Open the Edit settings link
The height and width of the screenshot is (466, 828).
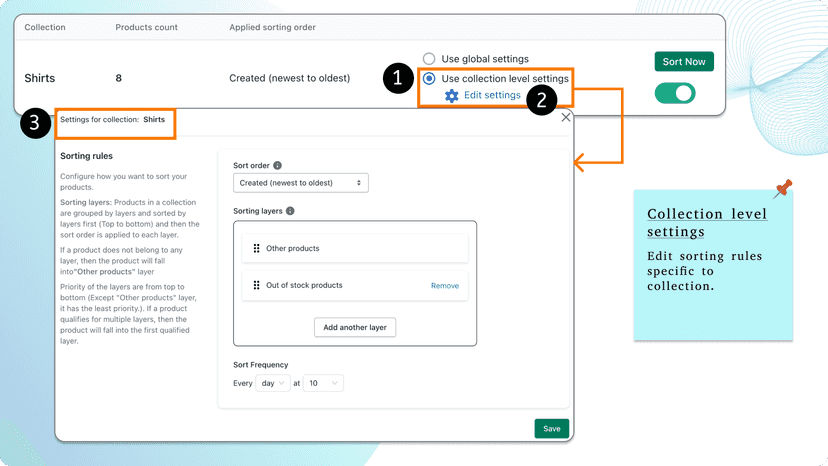click(492, 95)
